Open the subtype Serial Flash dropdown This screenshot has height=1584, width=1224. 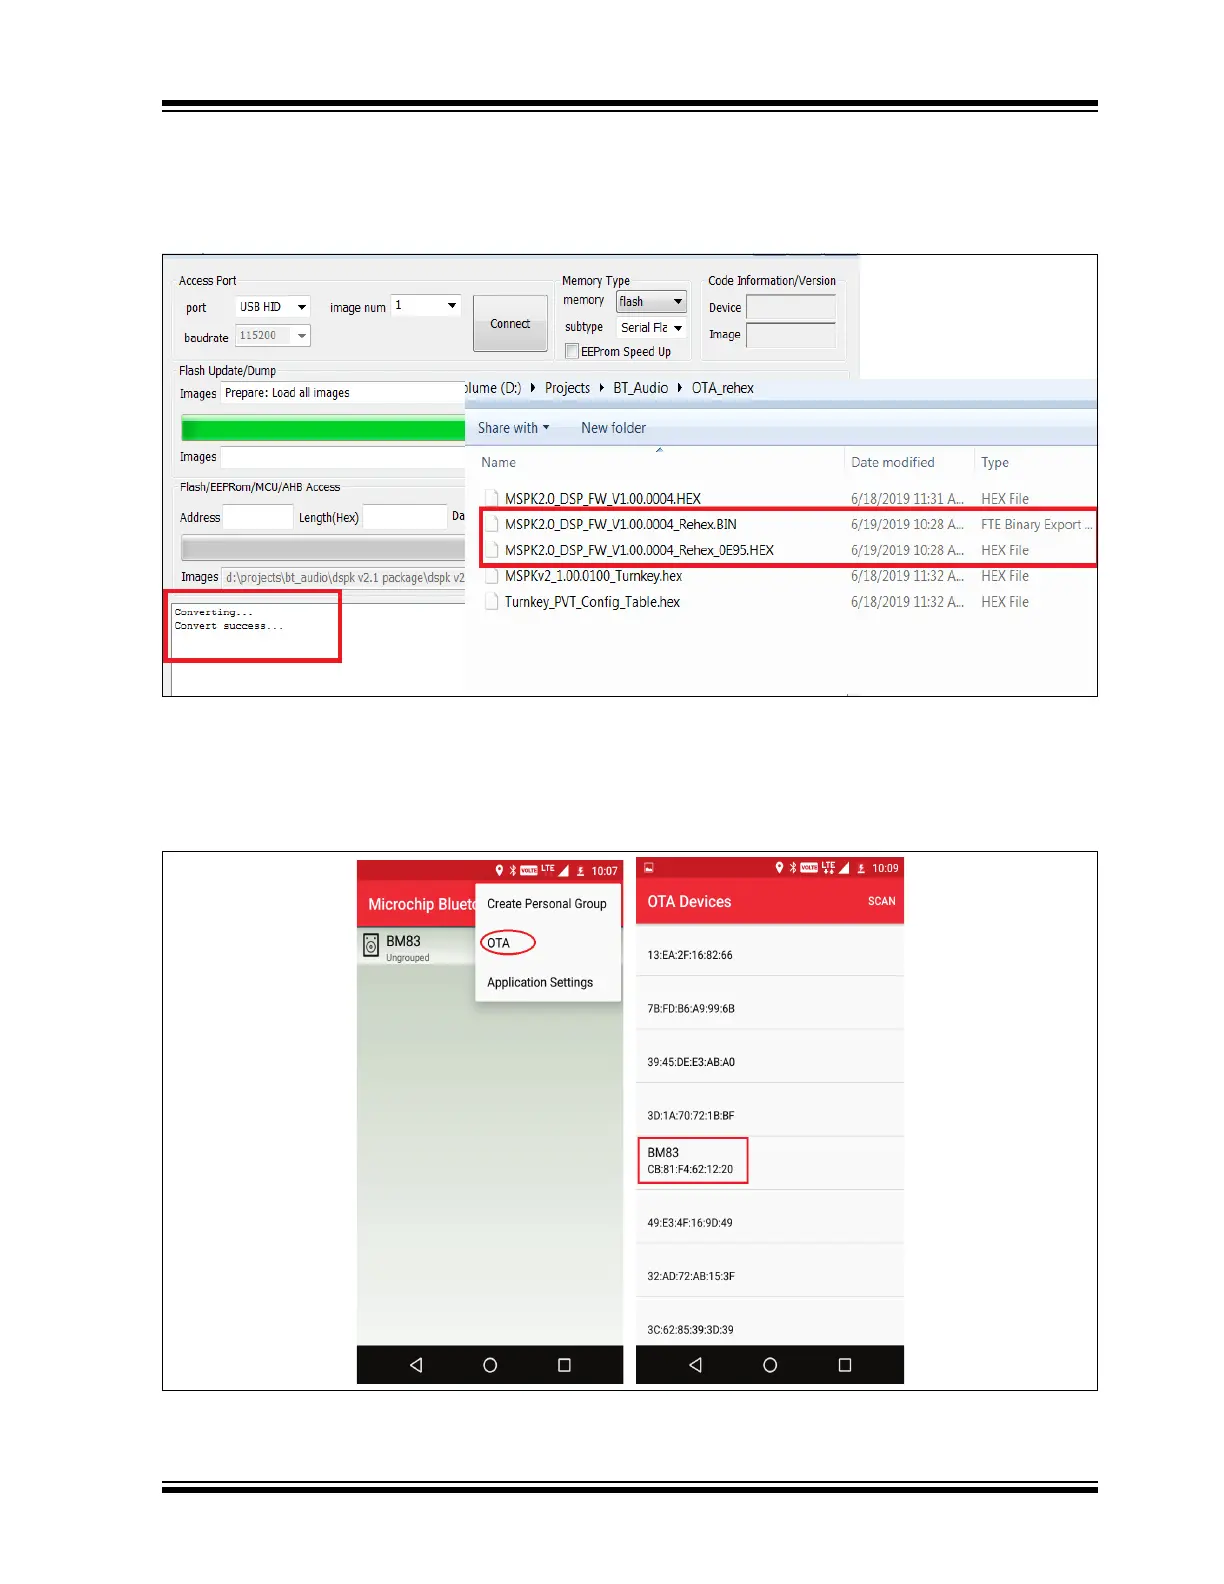pos(651,327)
